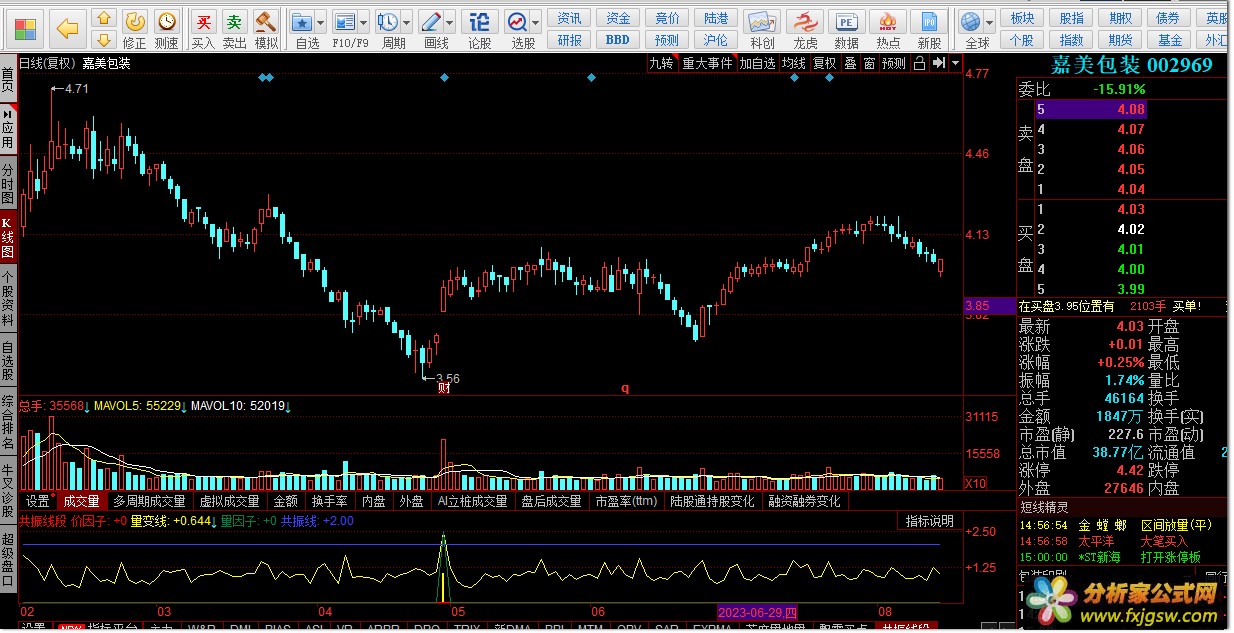Click the 财 financial marker below the chart
This screenshot has width=1234, height=633.
tap(445, 388)
